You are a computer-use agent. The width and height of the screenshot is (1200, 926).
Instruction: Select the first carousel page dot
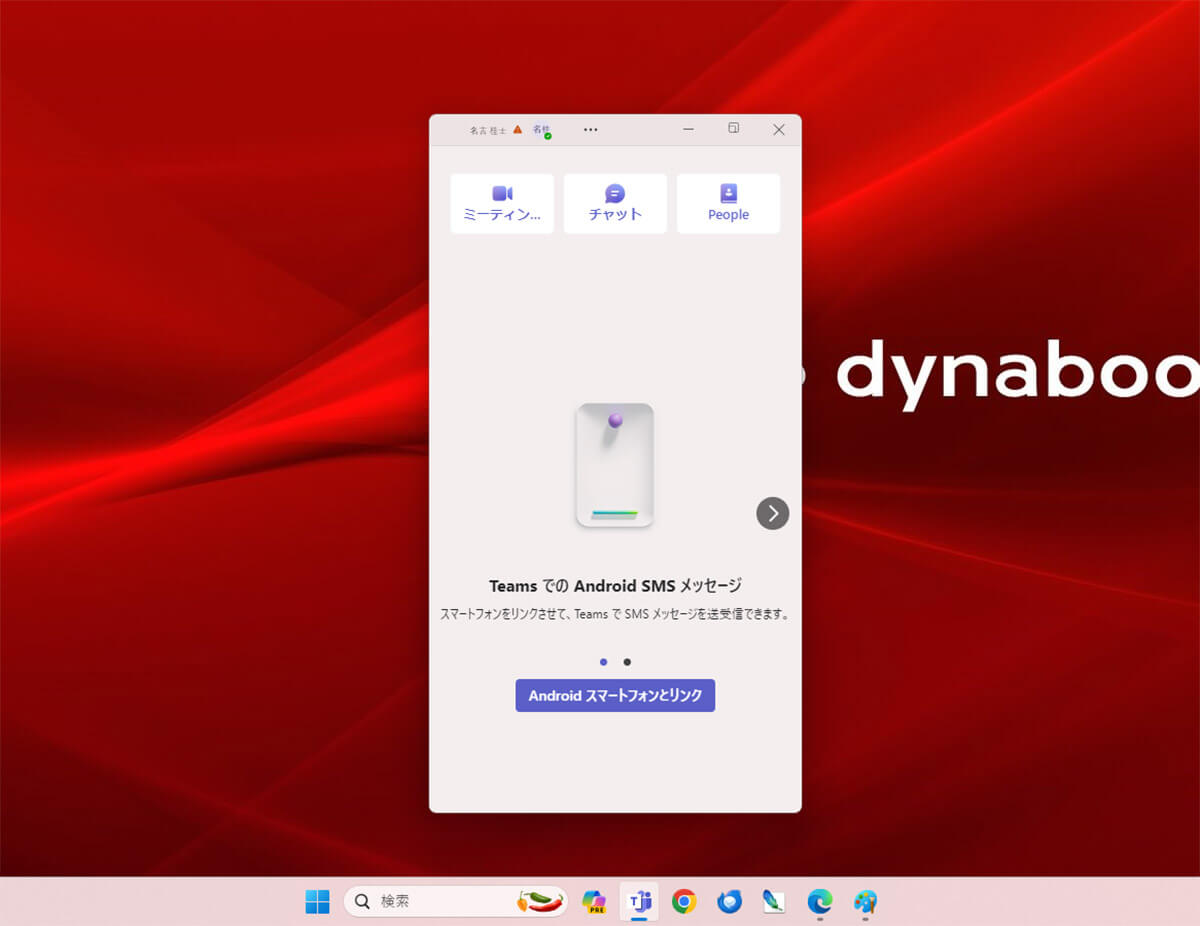(x=603, y=662)
